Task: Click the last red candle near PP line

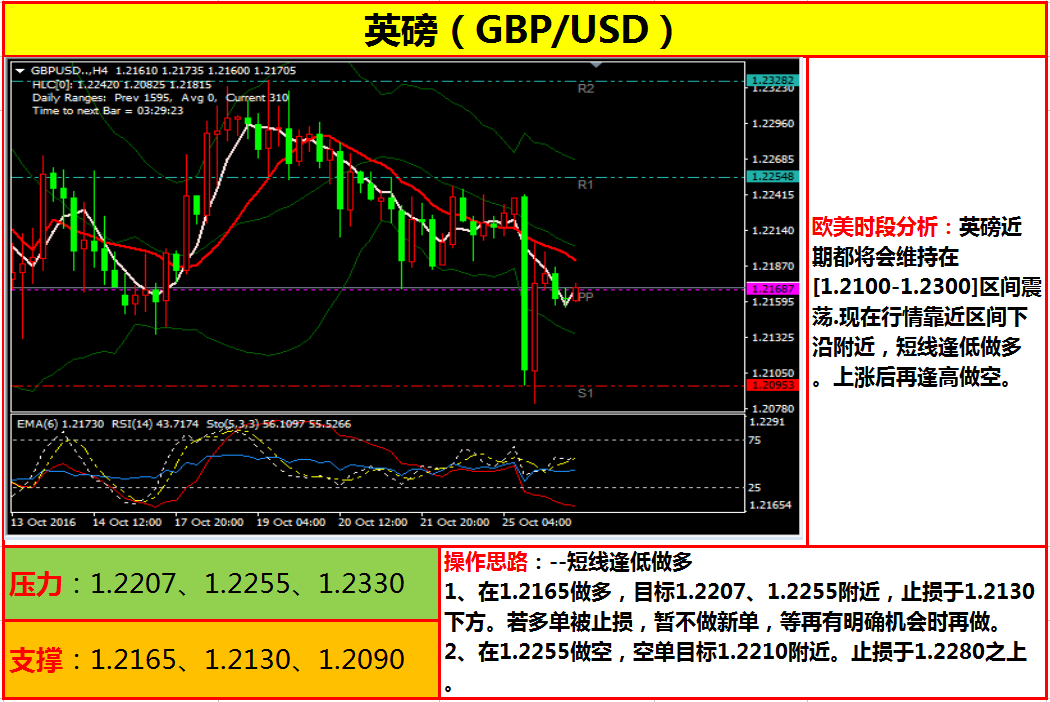Action: [577, 292]
